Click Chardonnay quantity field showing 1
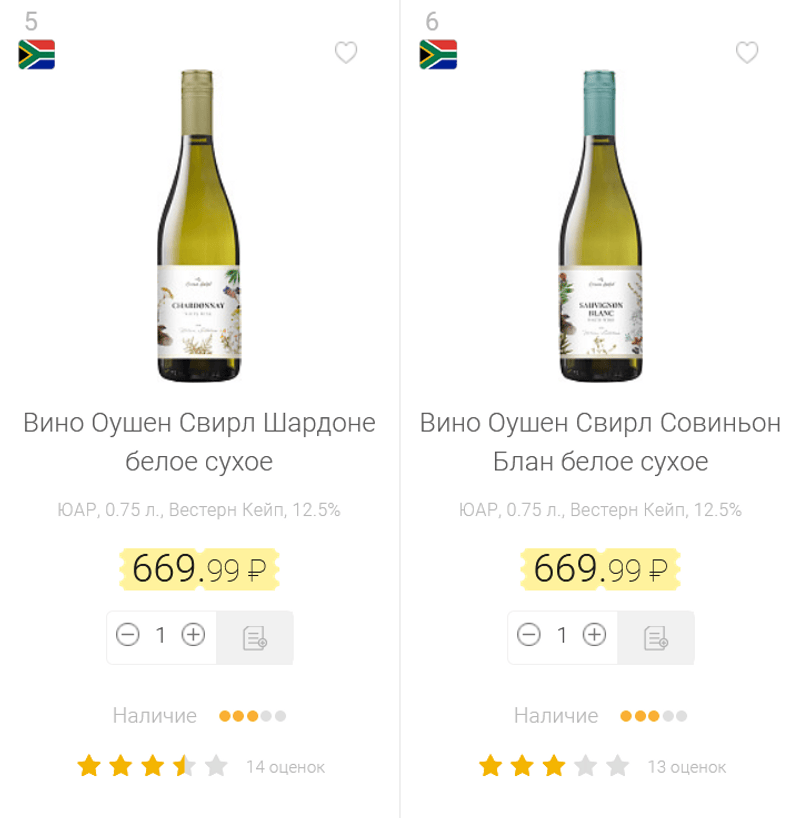 pyautogui.click(x=160, y=635)
